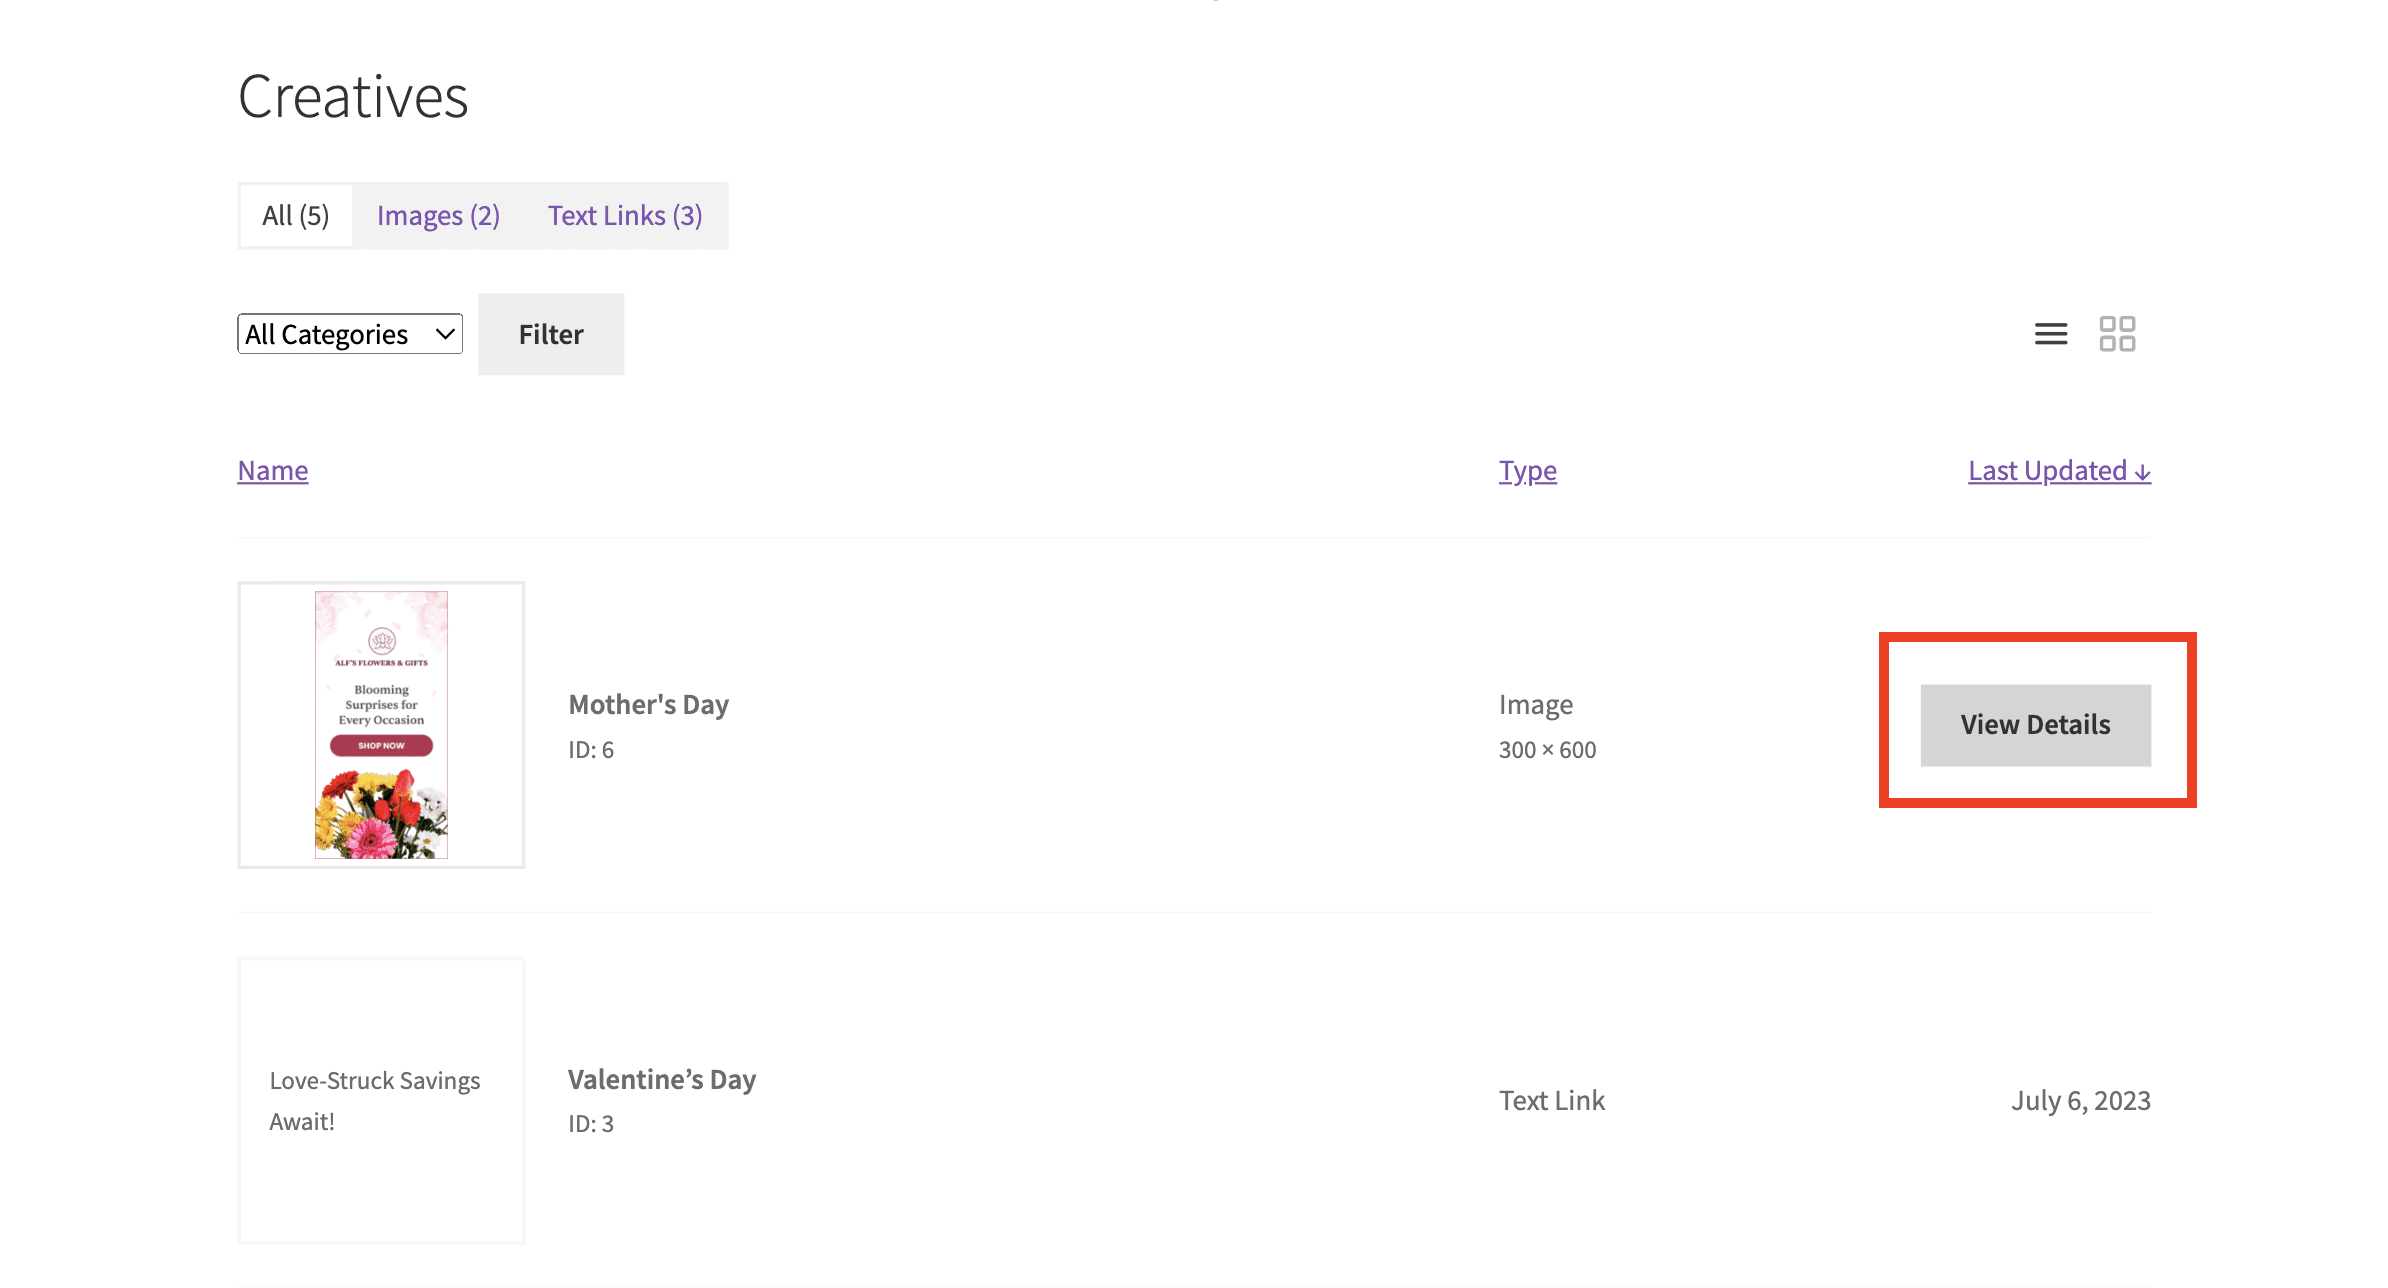Expand the Valentine's Day creative entry

pos(2036,1099)
